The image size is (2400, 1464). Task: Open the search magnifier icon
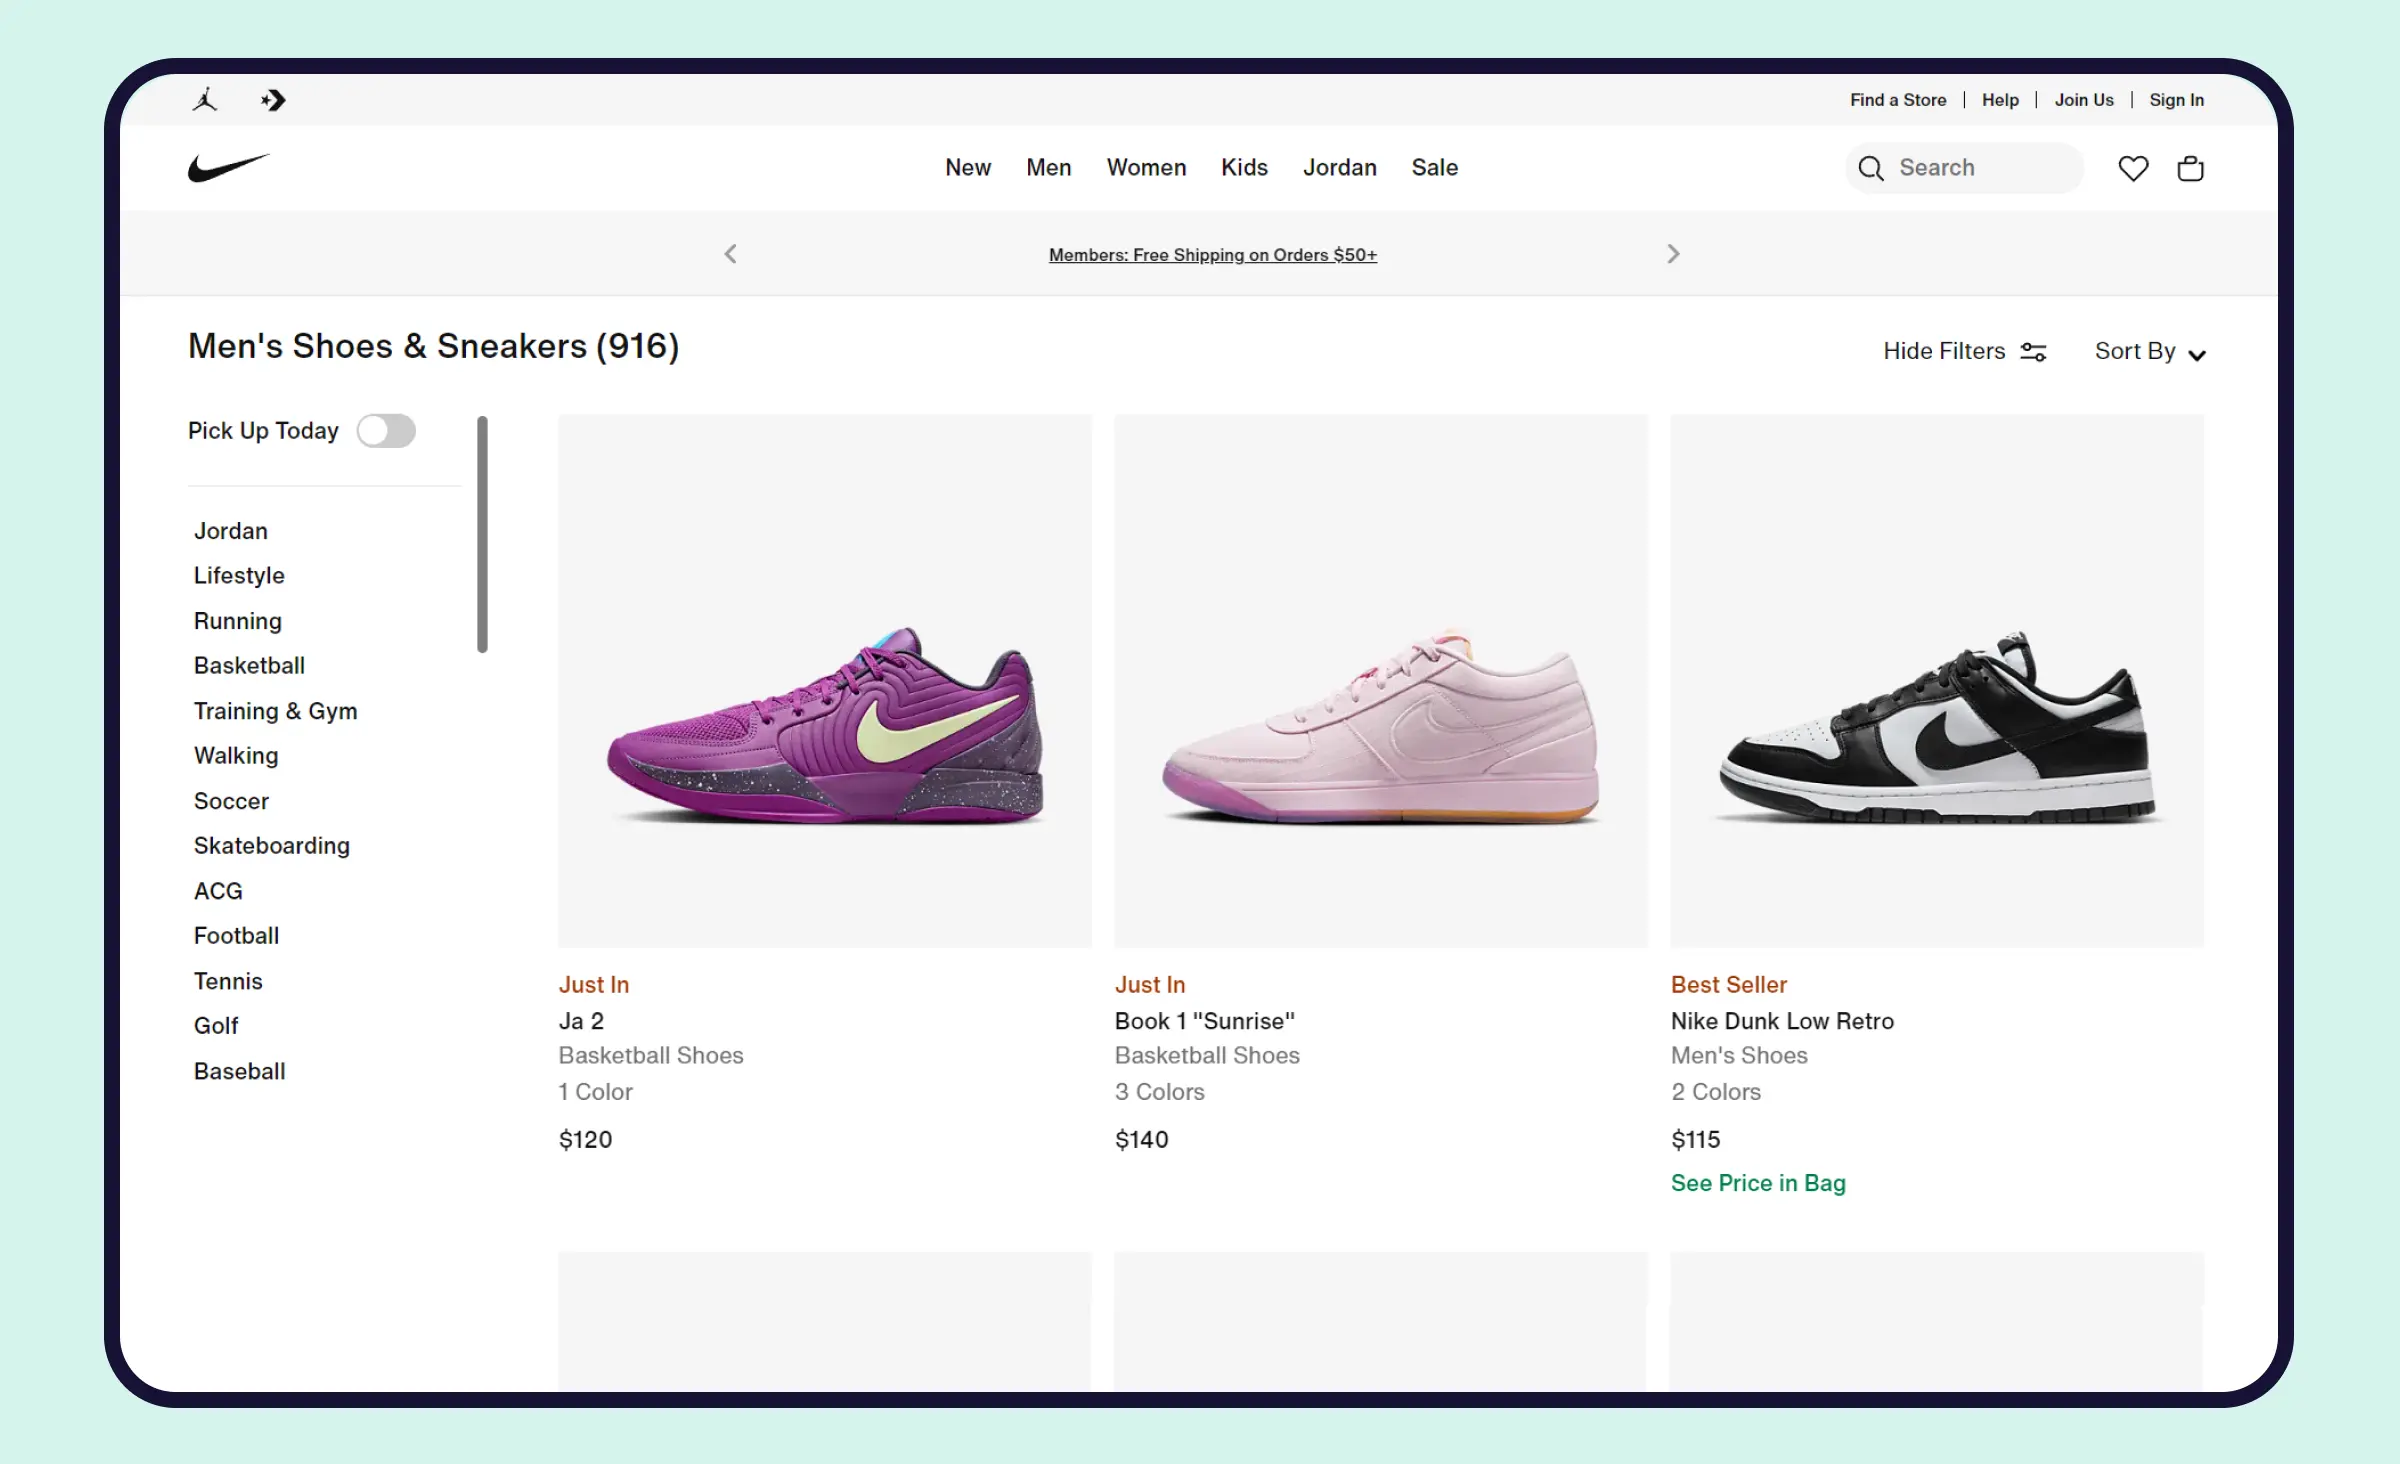pyautogui.click(x=1870, y=167)
